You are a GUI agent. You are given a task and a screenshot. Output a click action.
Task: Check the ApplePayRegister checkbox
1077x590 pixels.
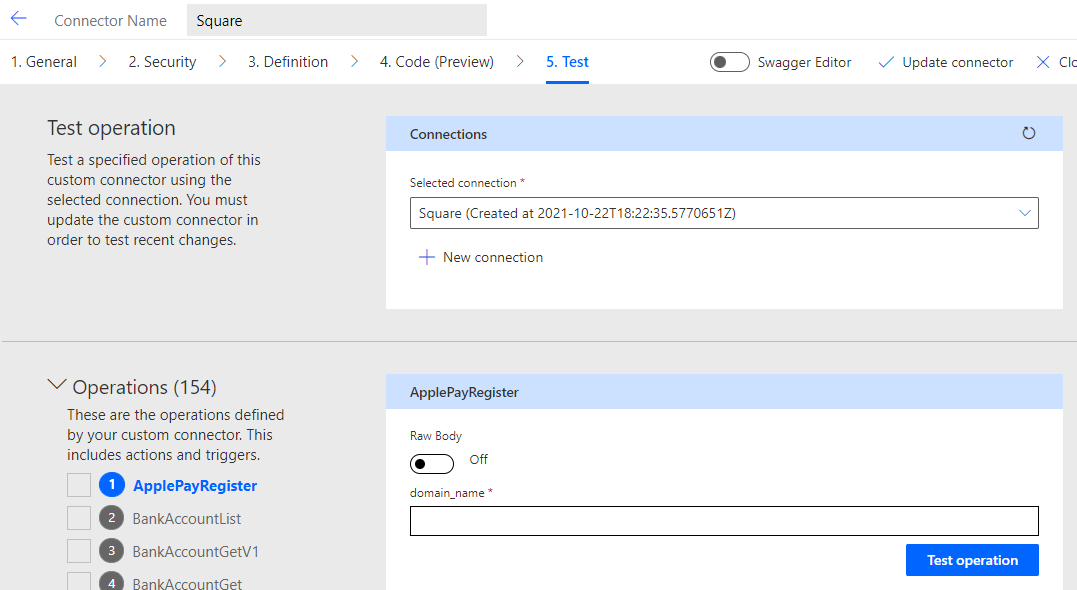coord(79,485)
